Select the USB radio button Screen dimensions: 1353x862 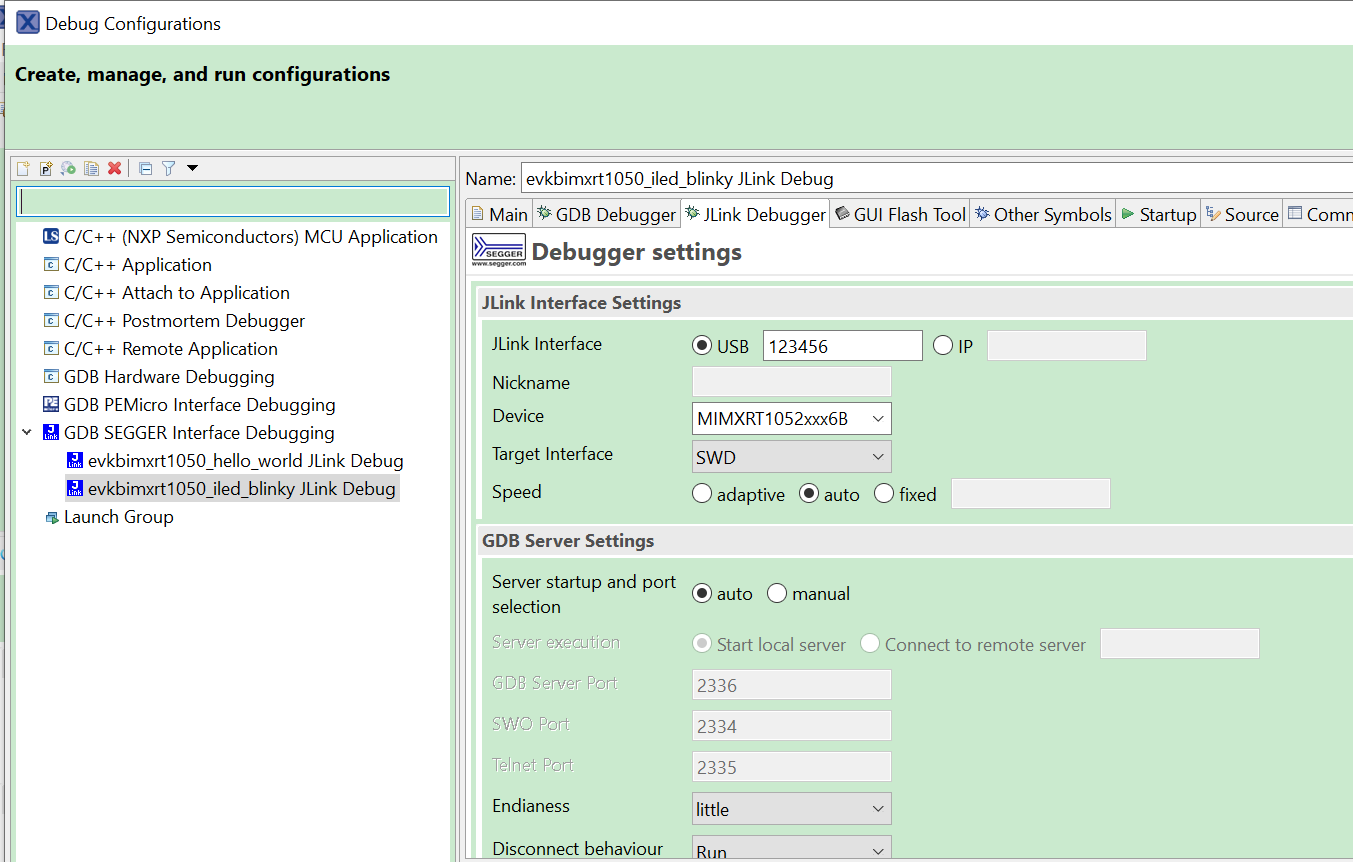click(x=702, y=346)
